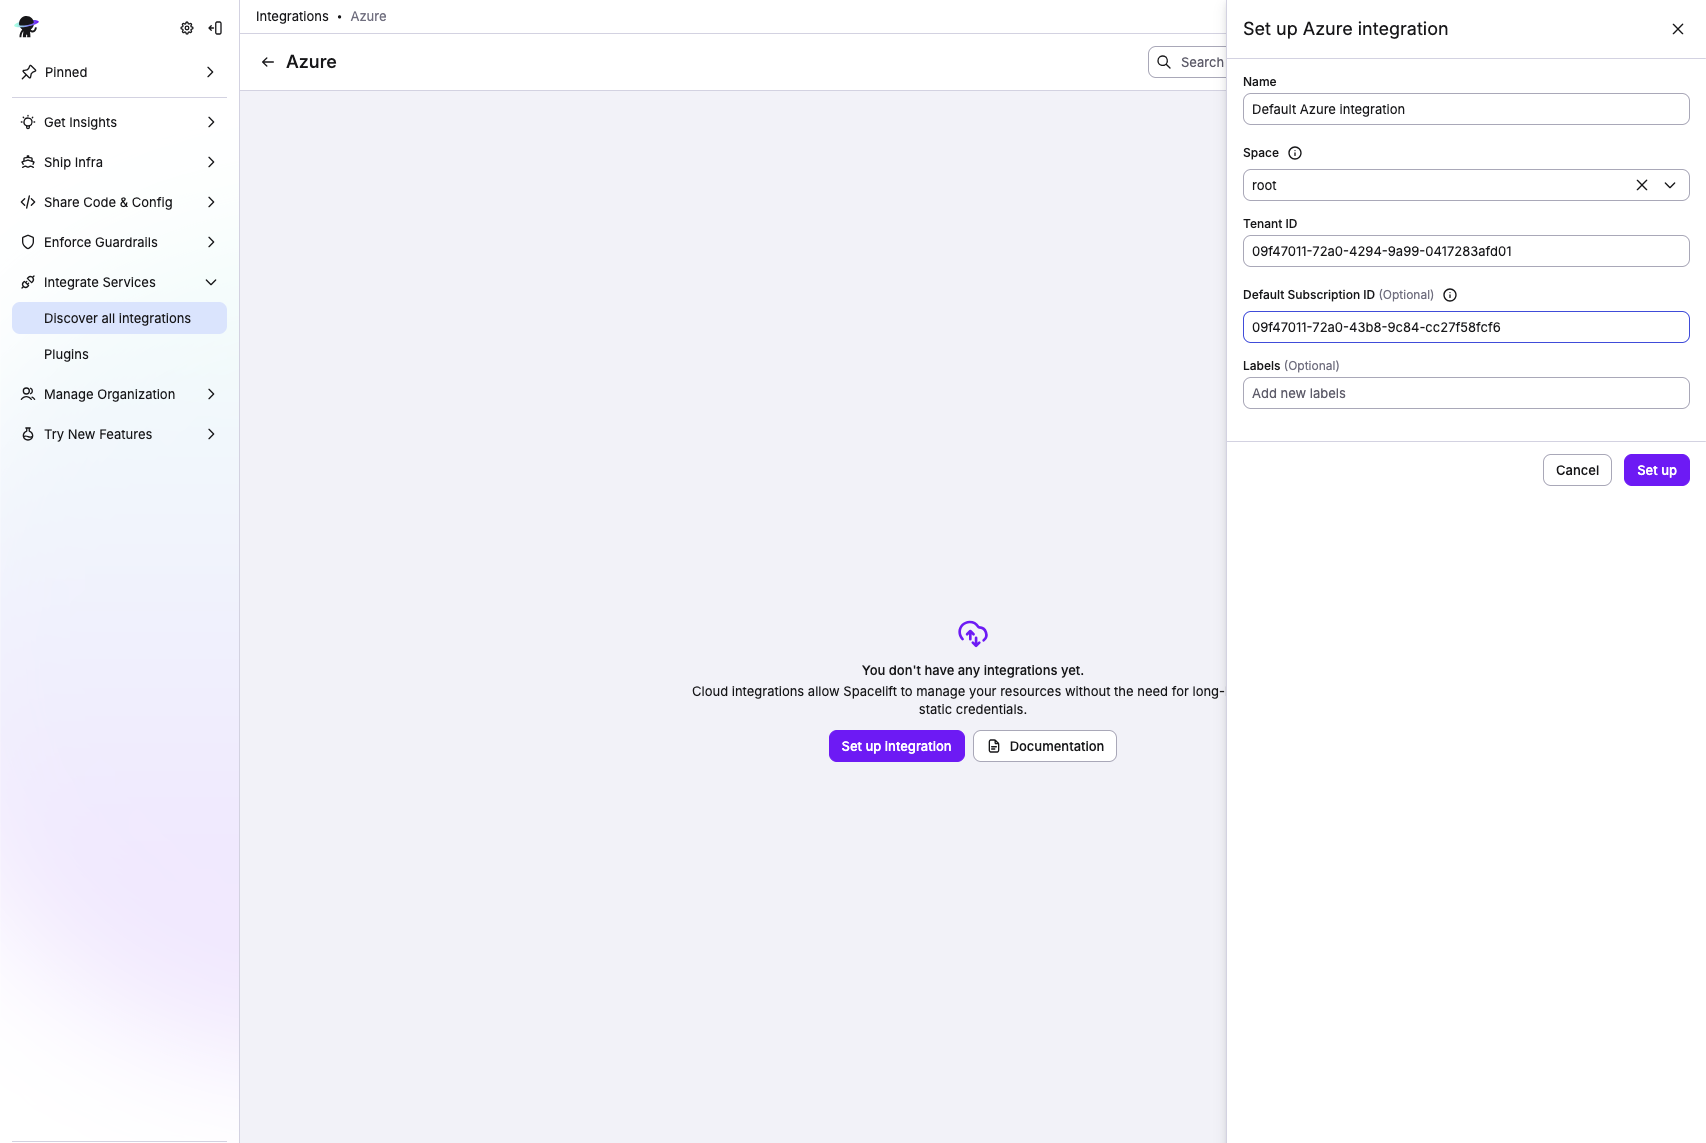
Task: Click the sign-out icon at top
Action: point(214,28)
